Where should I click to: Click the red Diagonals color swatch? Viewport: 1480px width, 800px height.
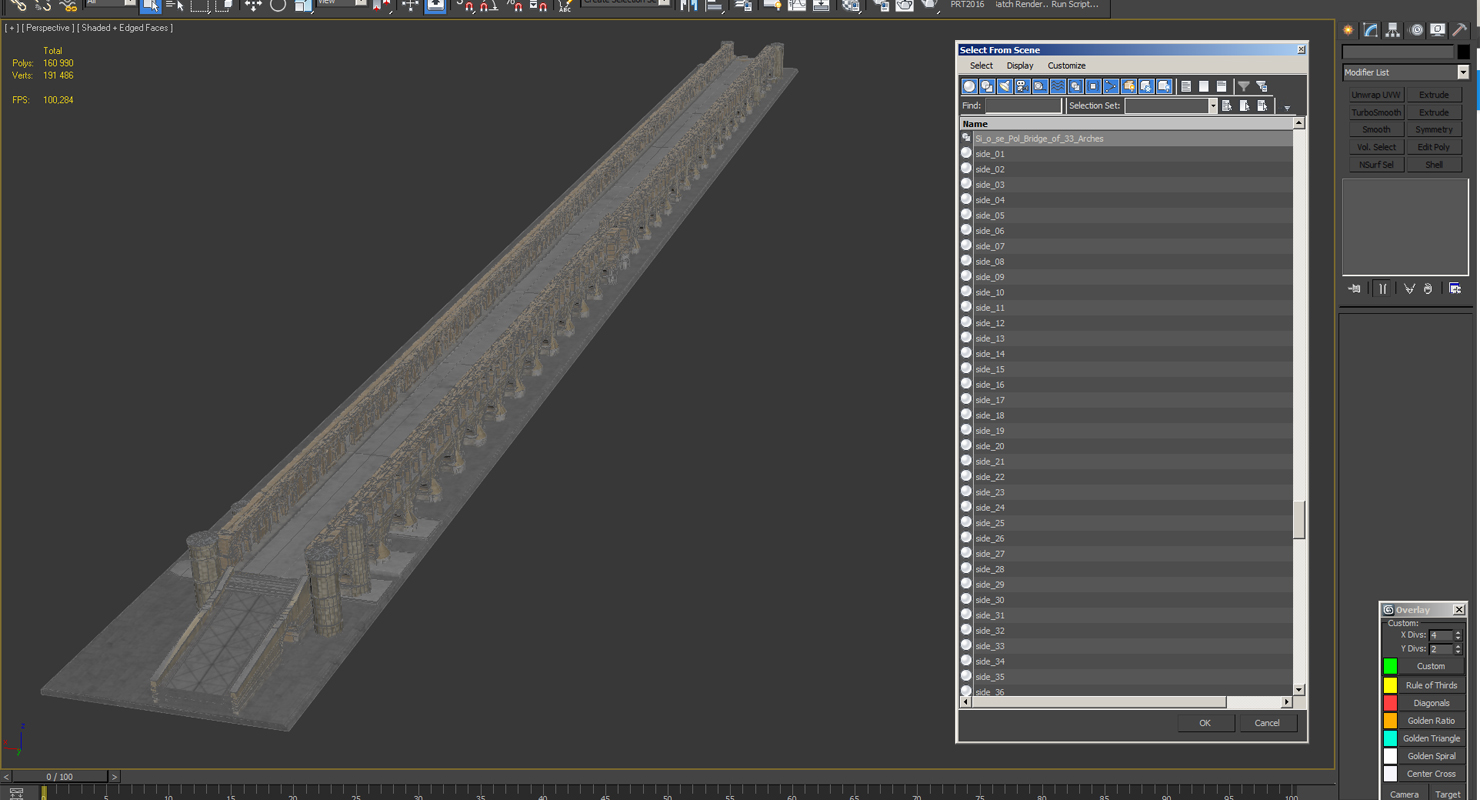click(1390, 703)
